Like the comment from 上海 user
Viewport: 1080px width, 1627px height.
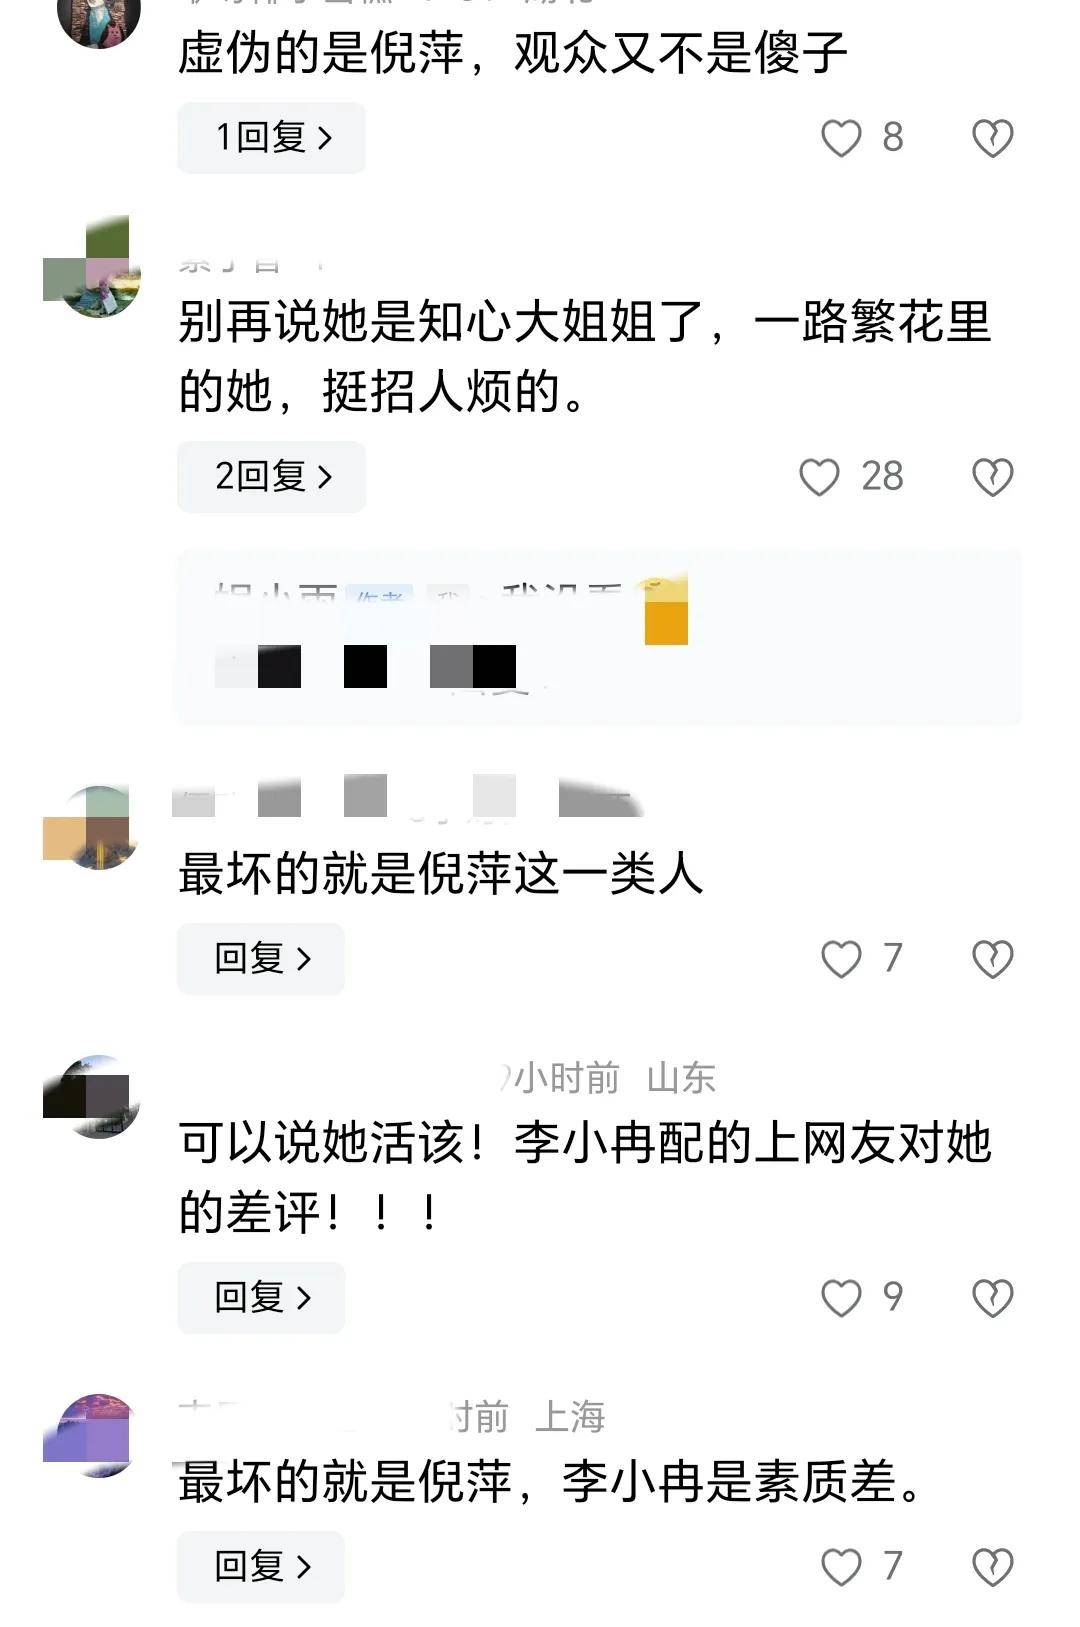pos(841,1567)
